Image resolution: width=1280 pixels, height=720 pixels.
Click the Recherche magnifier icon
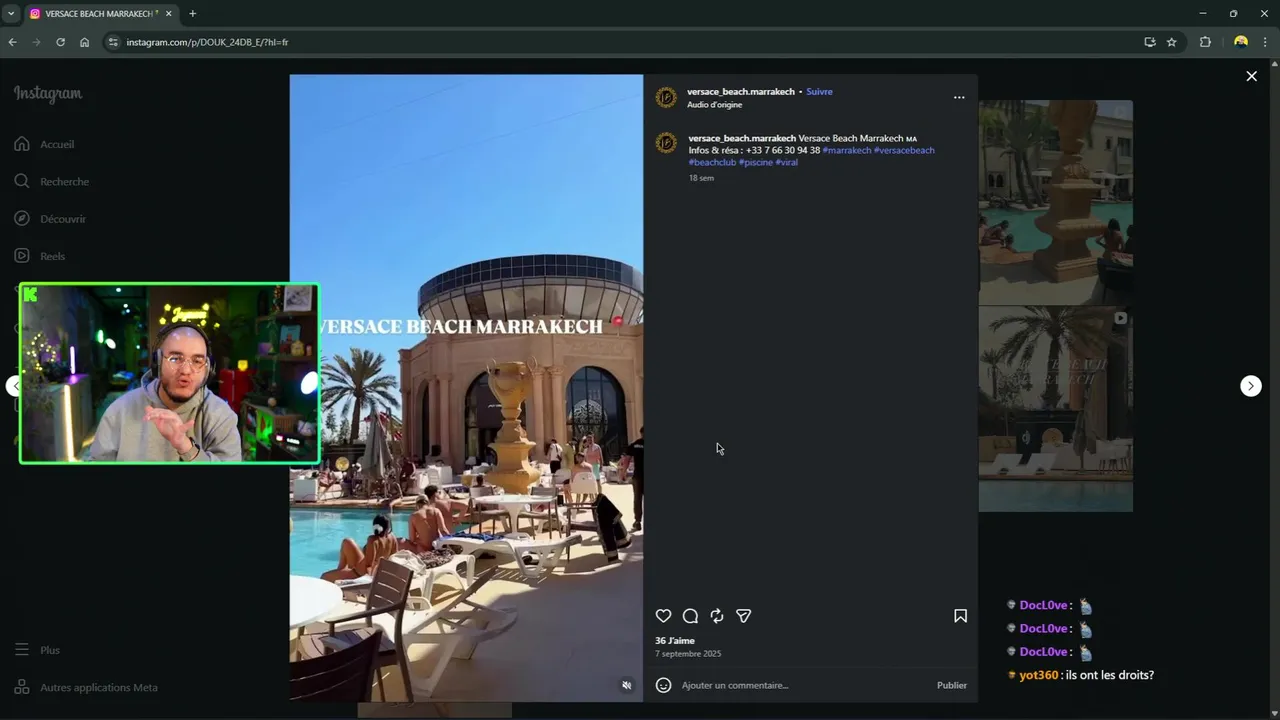coord(22,182)
